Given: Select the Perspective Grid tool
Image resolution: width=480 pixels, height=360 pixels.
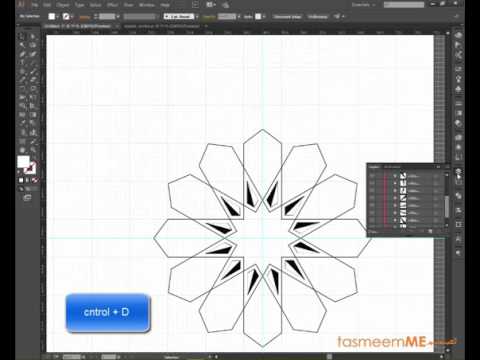Looking at the screenshot, I should click(x=33, y=106).
